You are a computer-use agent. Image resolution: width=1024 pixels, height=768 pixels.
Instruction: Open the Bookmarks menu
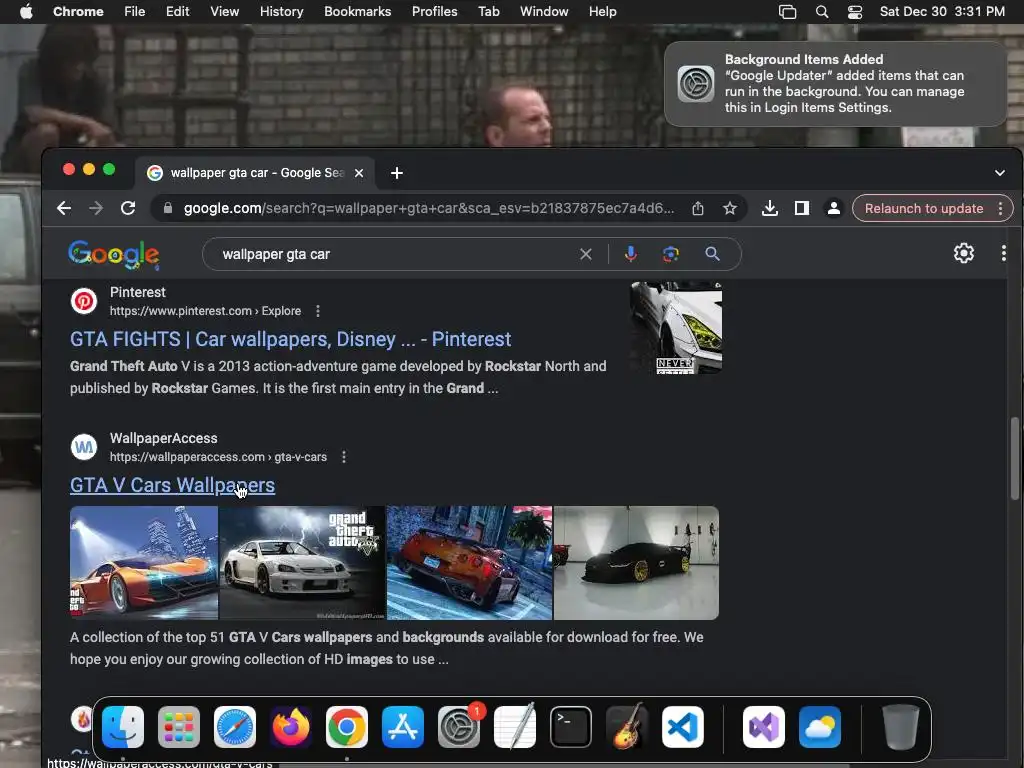[357, 12]
